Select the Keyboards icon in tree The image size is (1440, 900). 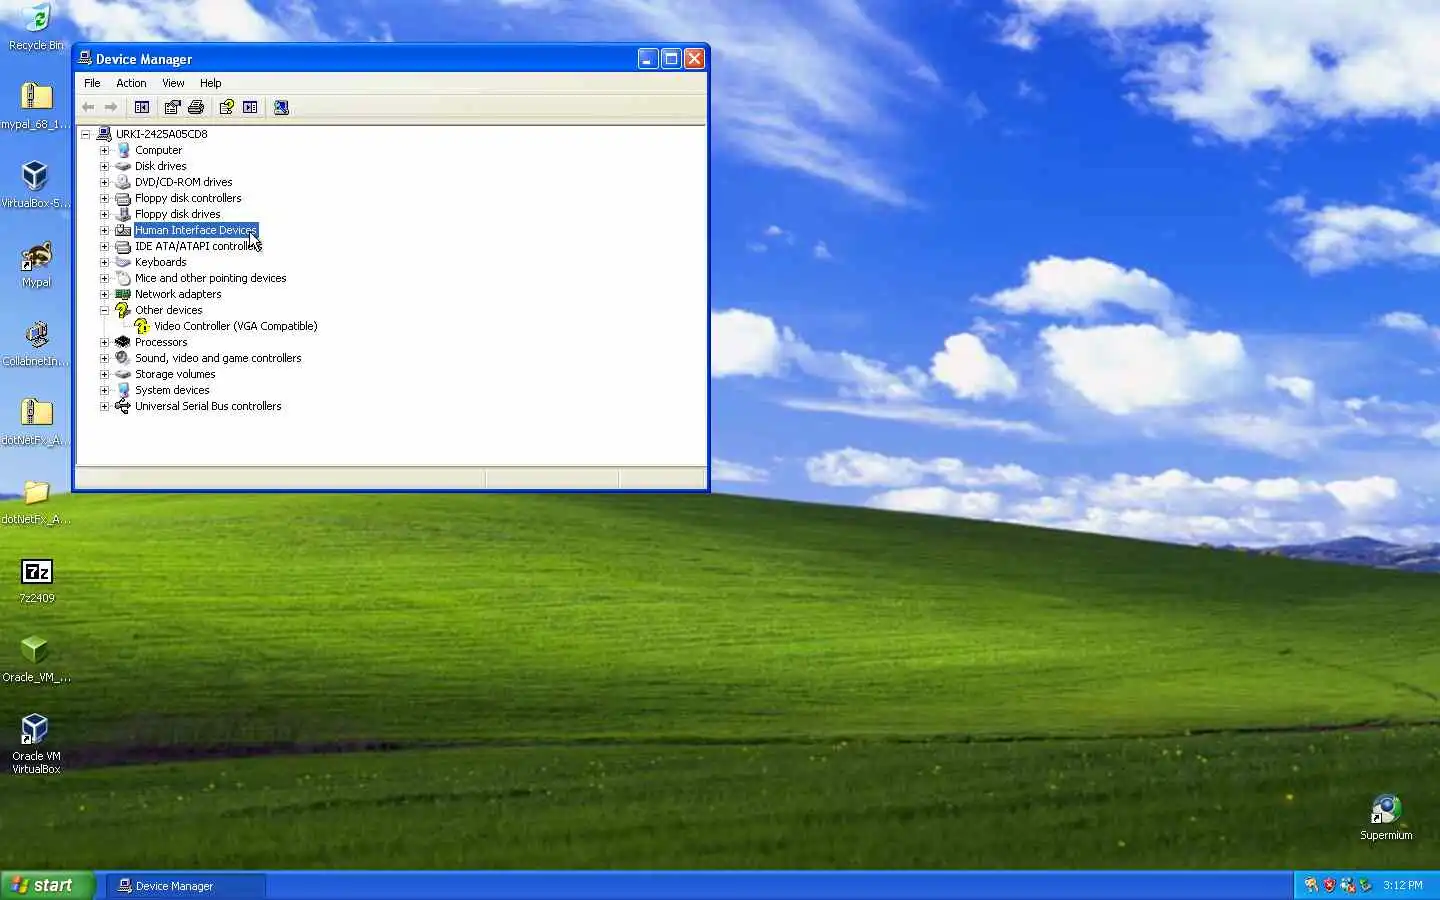123,262
